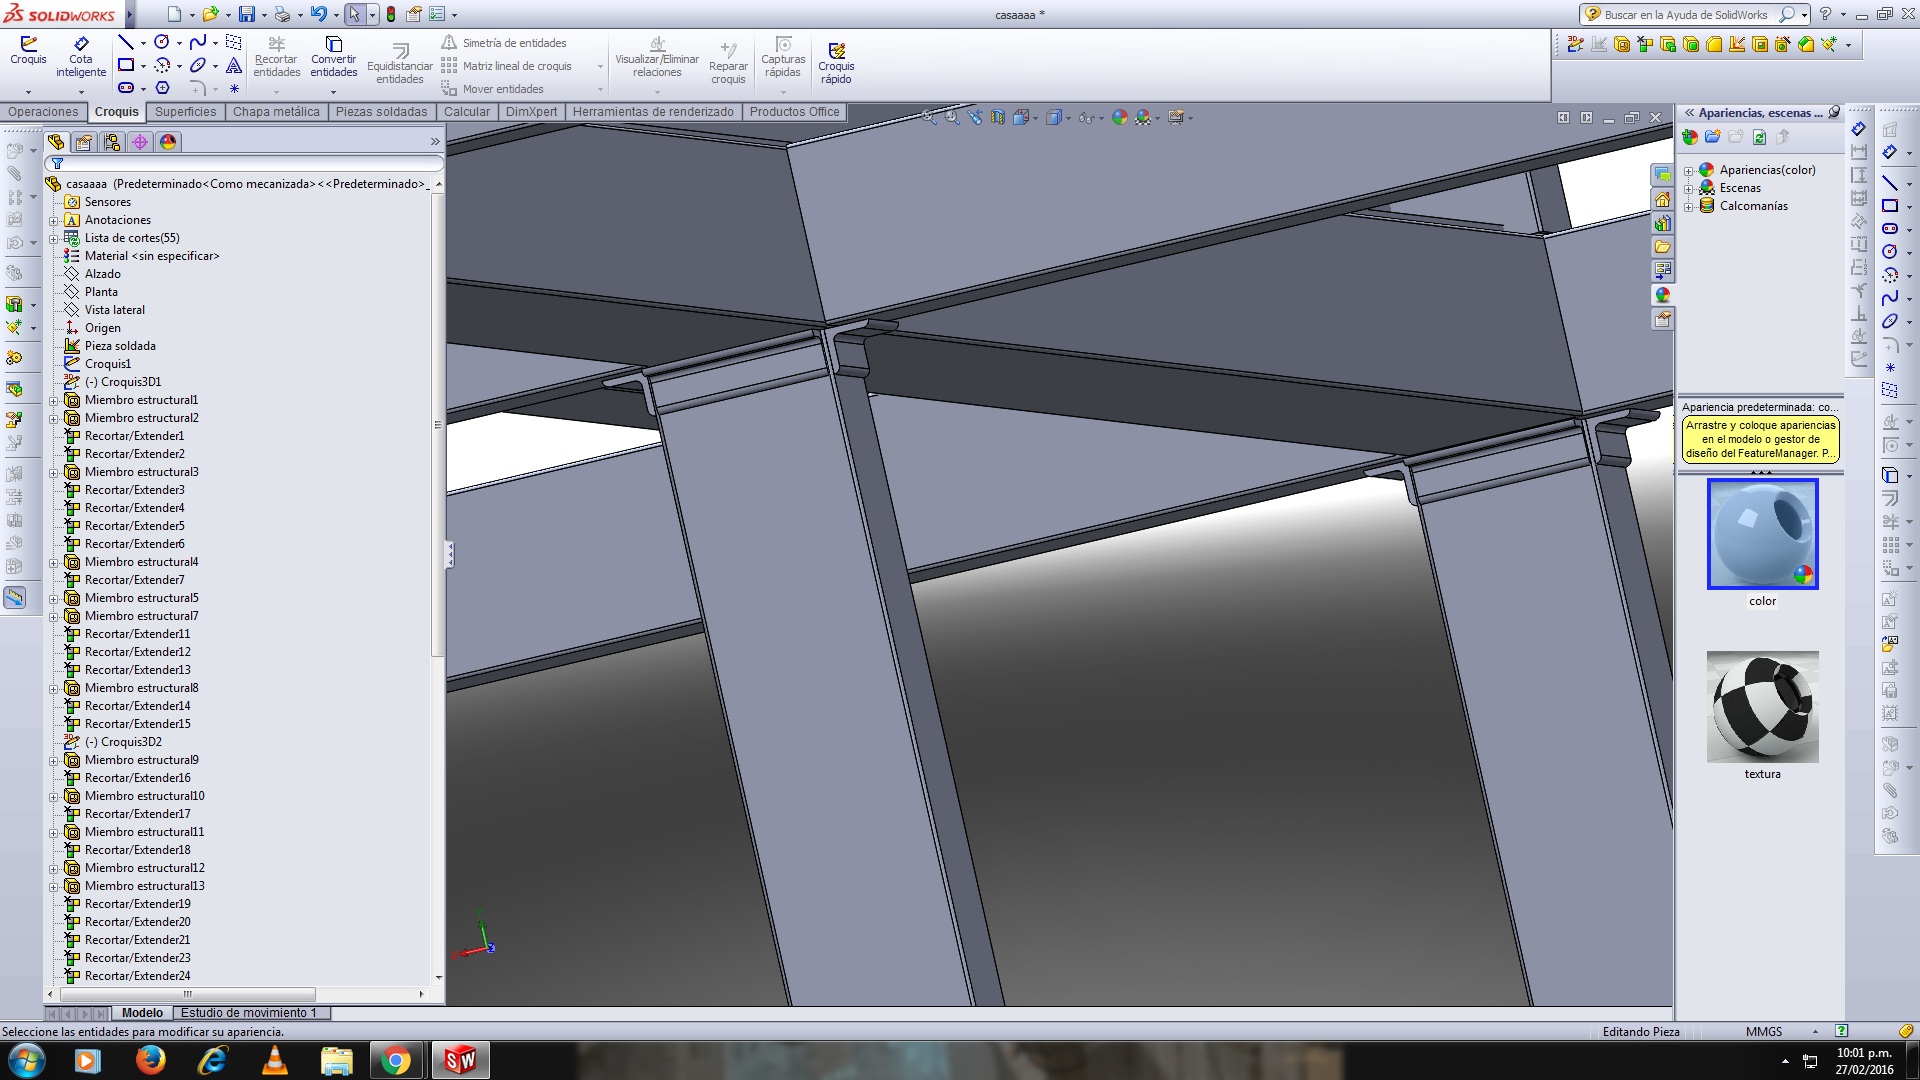
Task: Click the SolidWorks help search field
Action: pyautogui.click(x=1688, y=15)
